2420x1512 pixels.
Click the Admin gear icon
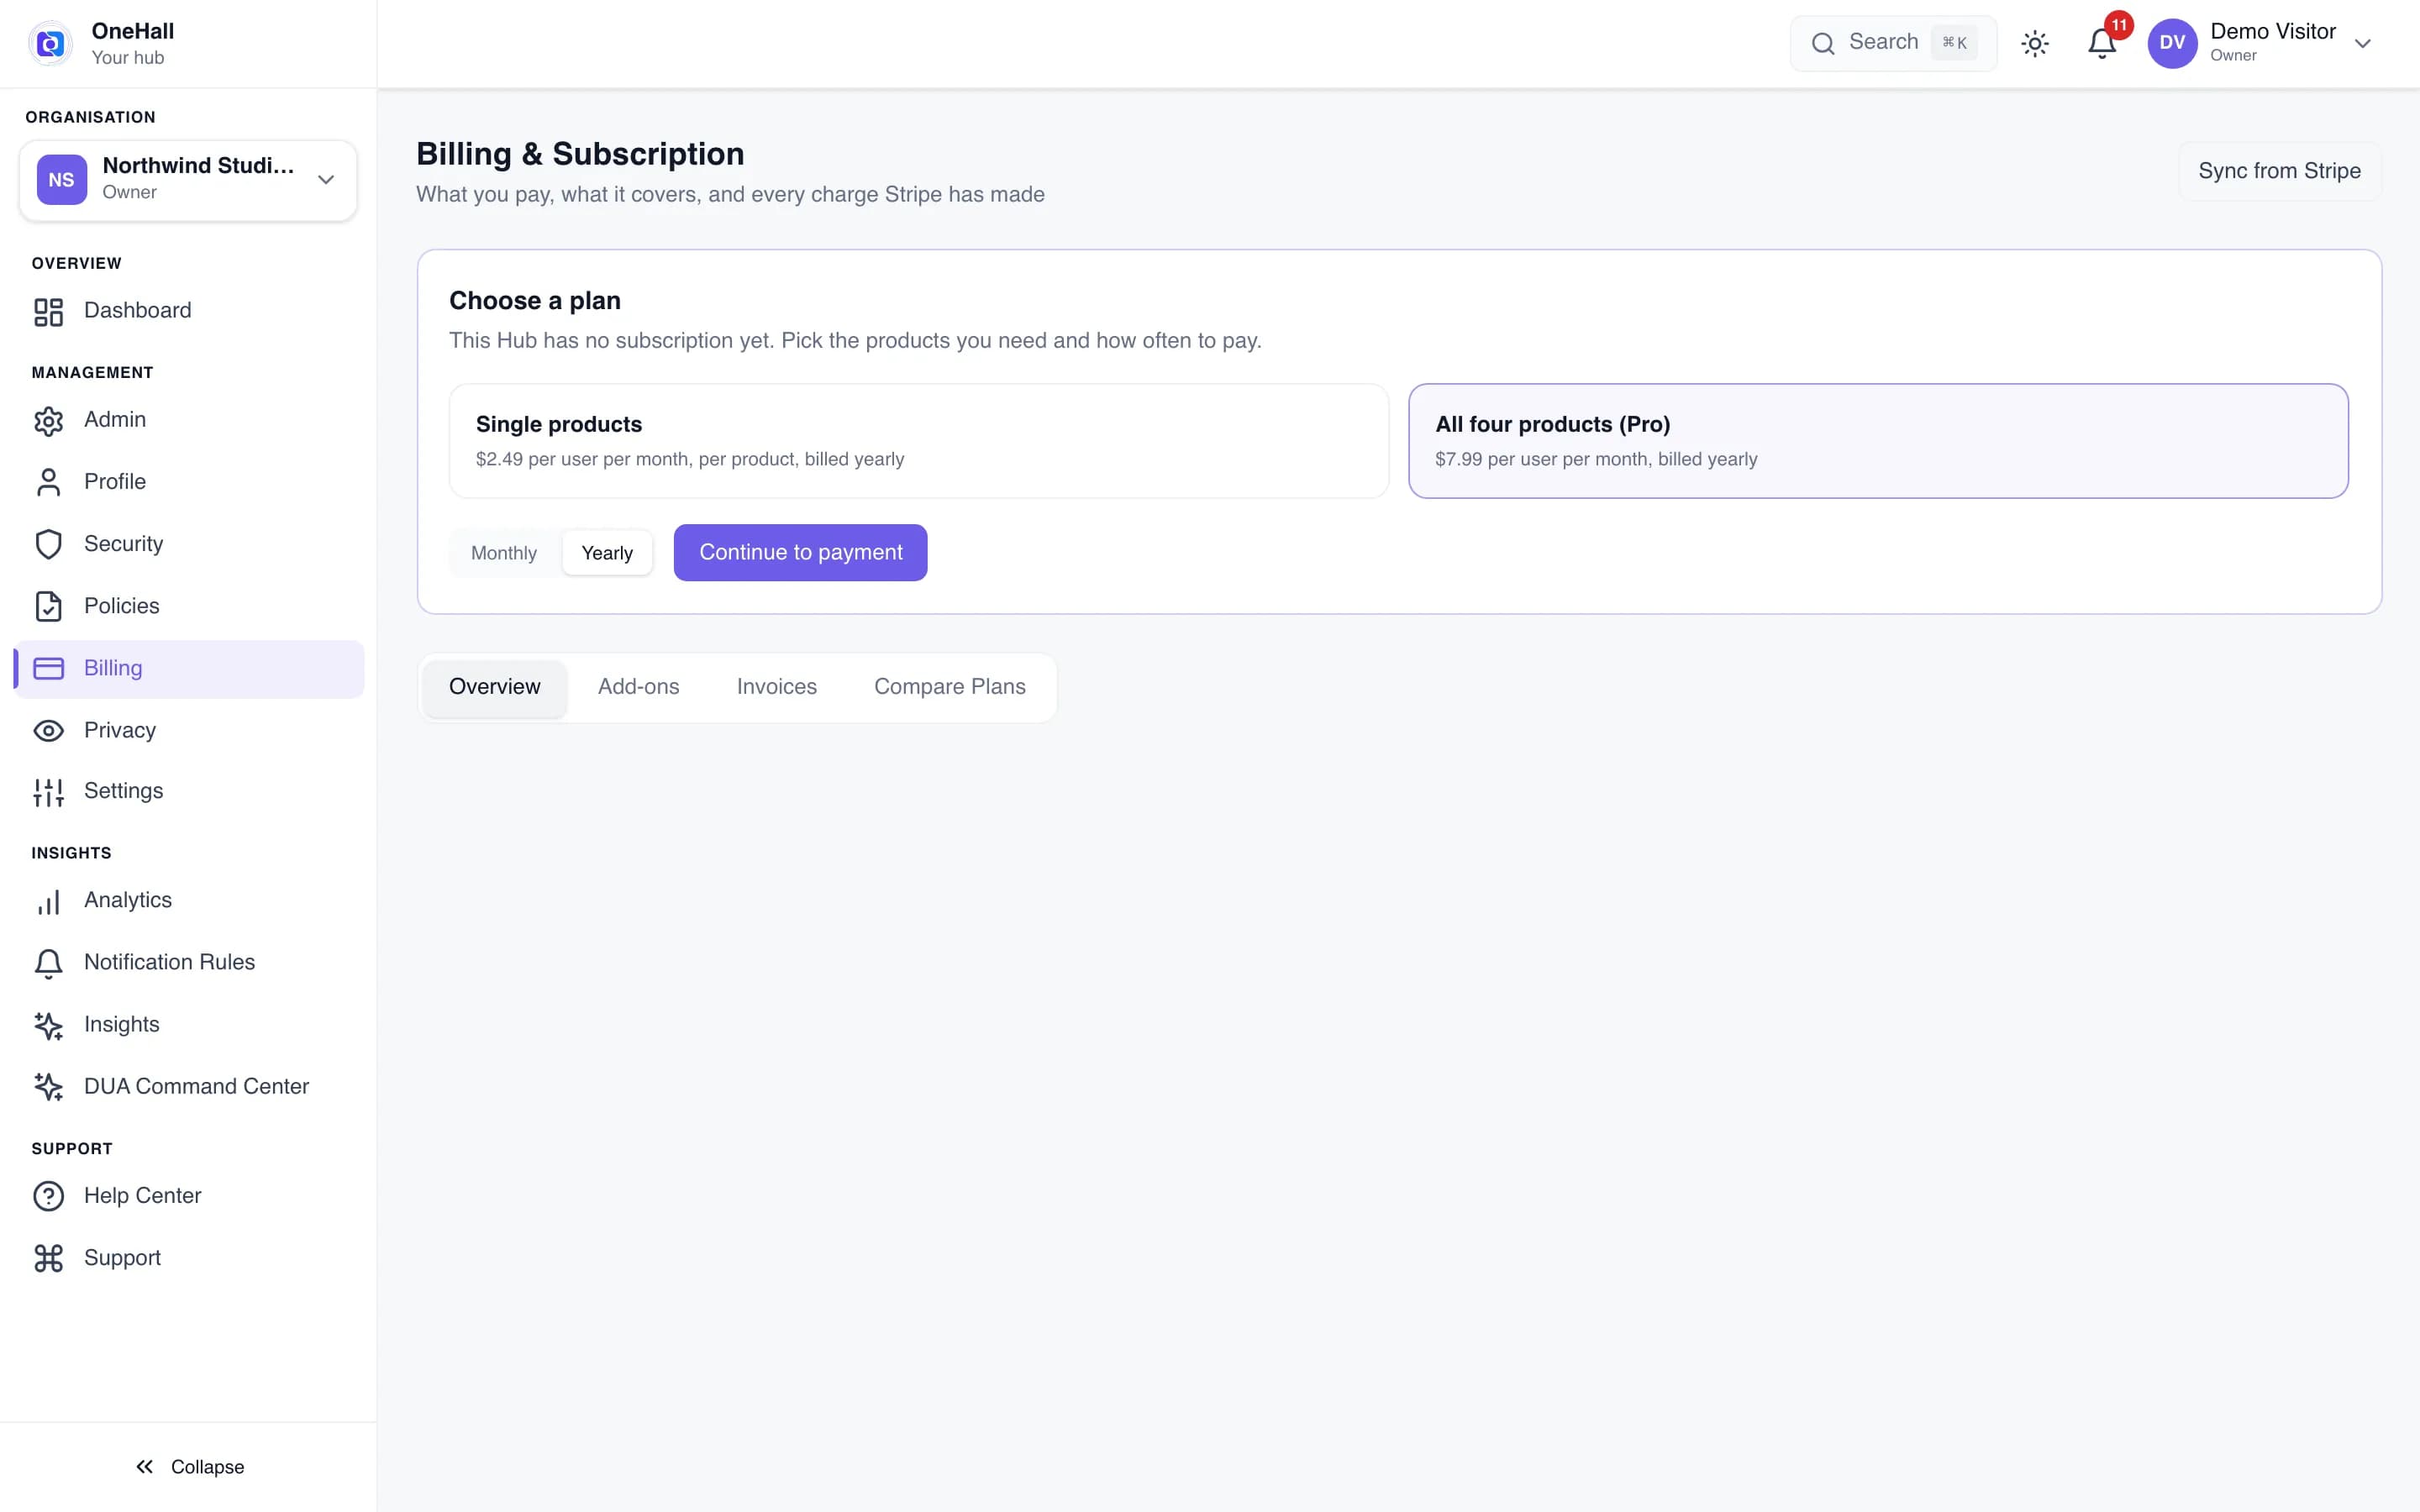48,421
